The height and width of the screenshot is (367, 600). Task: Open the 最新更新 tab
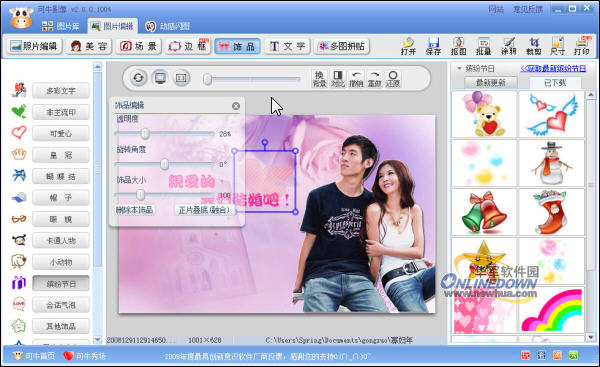point(491,82)
